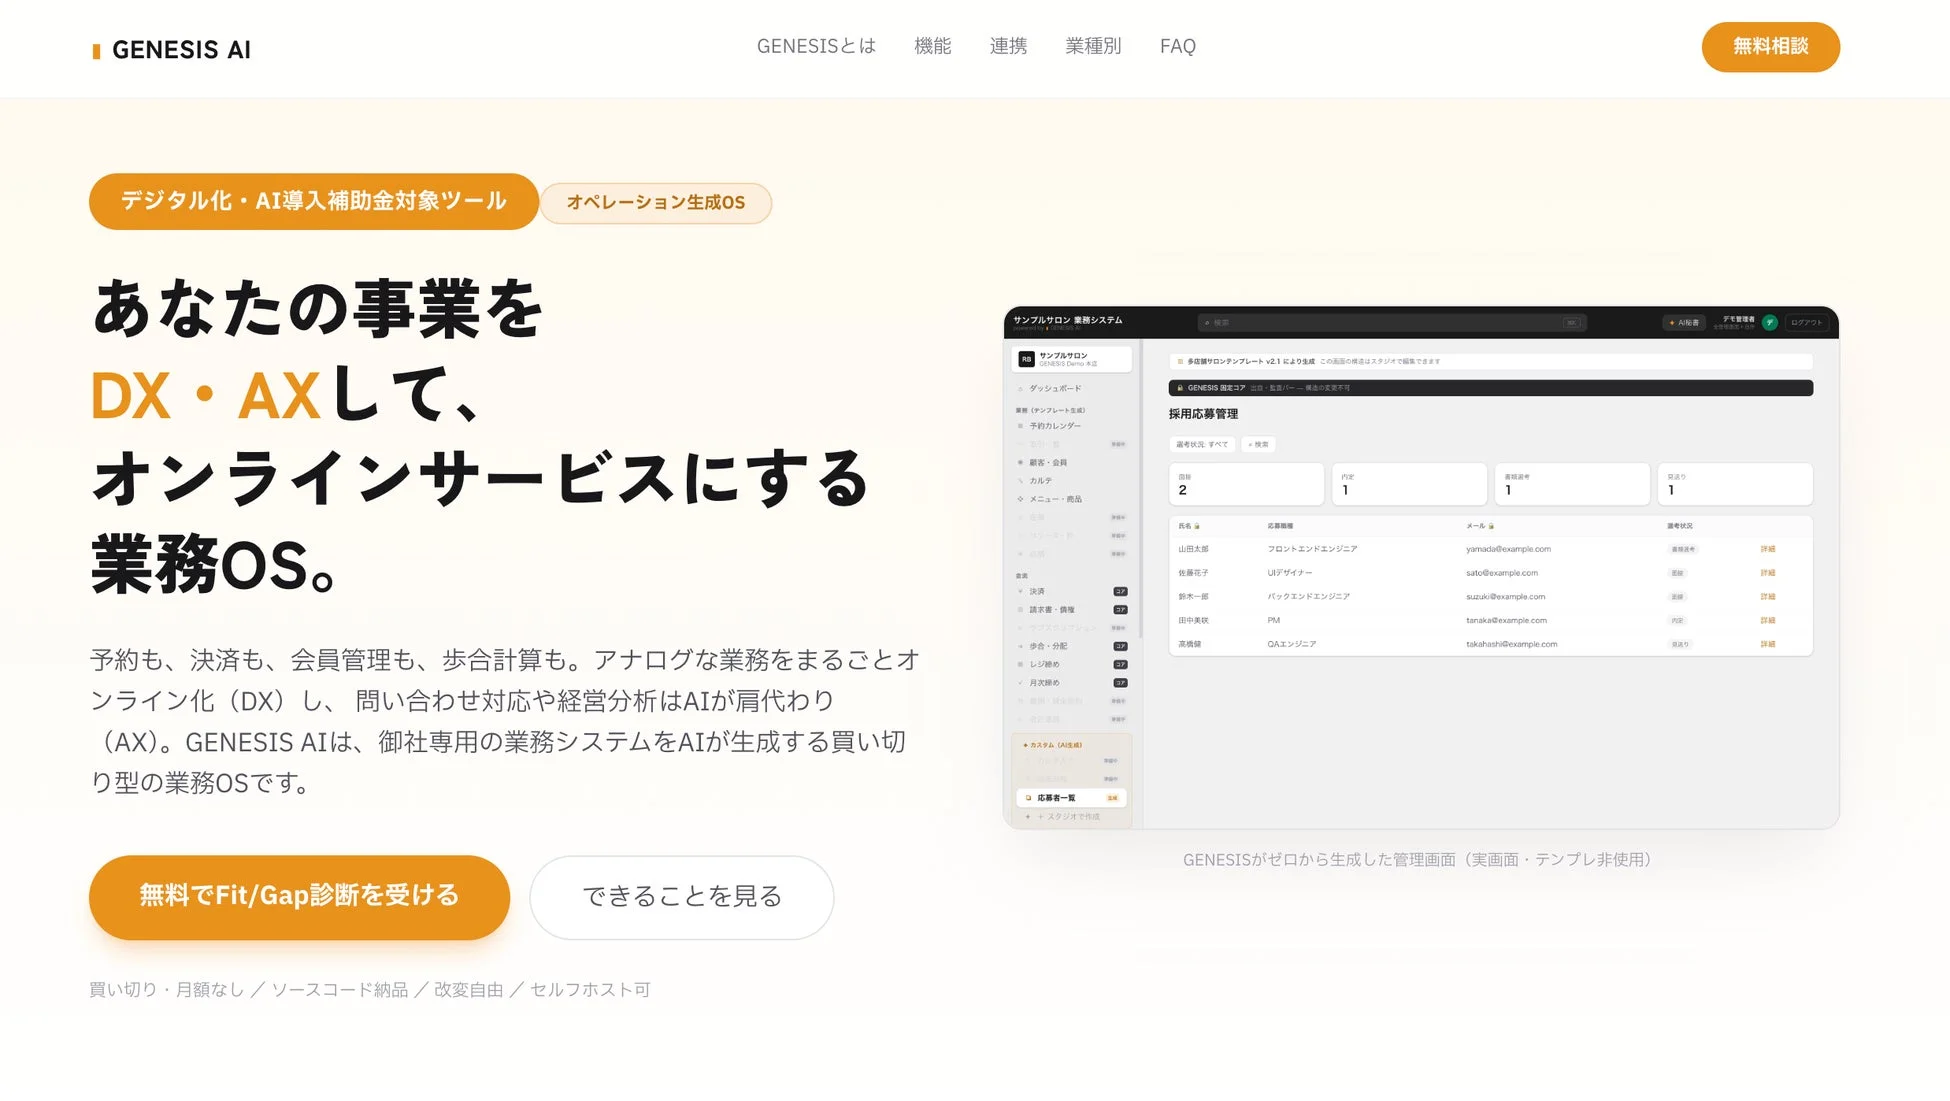Click the GENESIS 固定コア dark banner
Image resolution: width=1950 pixels, height=1101 pixels.
[1490, 388]
